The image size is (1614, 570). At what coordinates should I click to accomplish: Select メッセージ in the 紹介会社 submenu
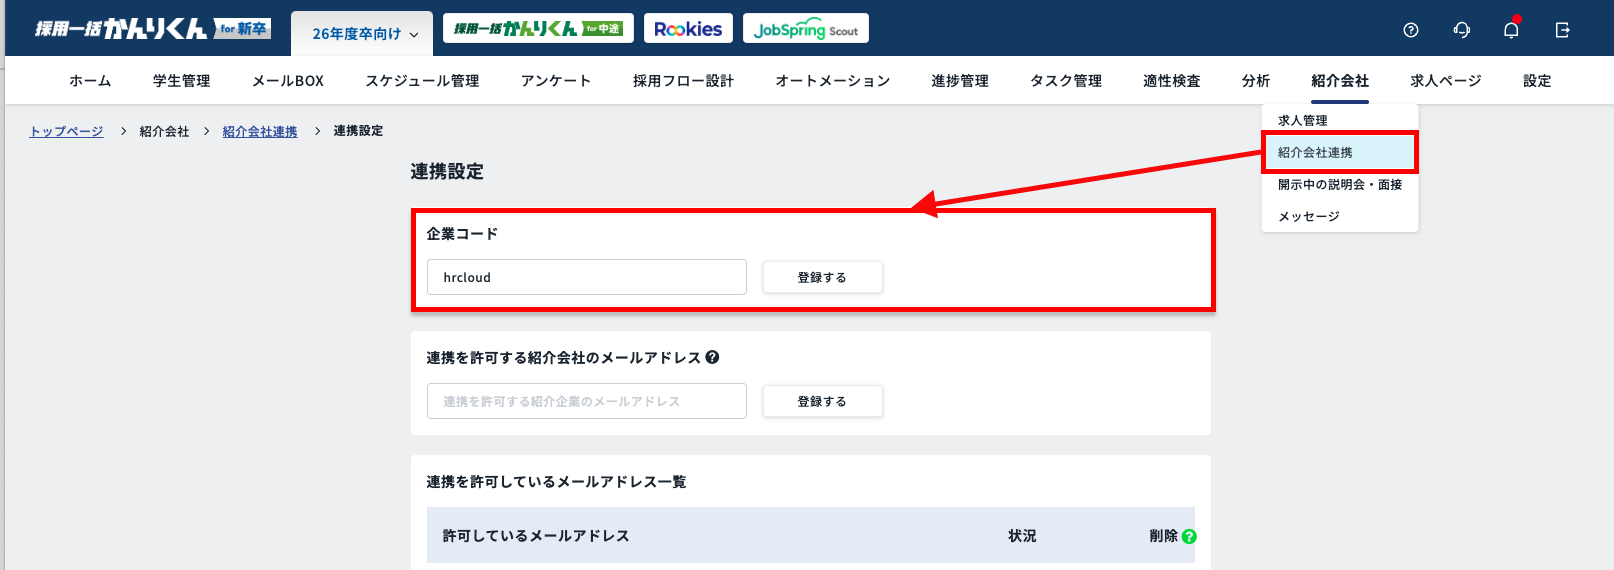click(x=1308, y=216)
